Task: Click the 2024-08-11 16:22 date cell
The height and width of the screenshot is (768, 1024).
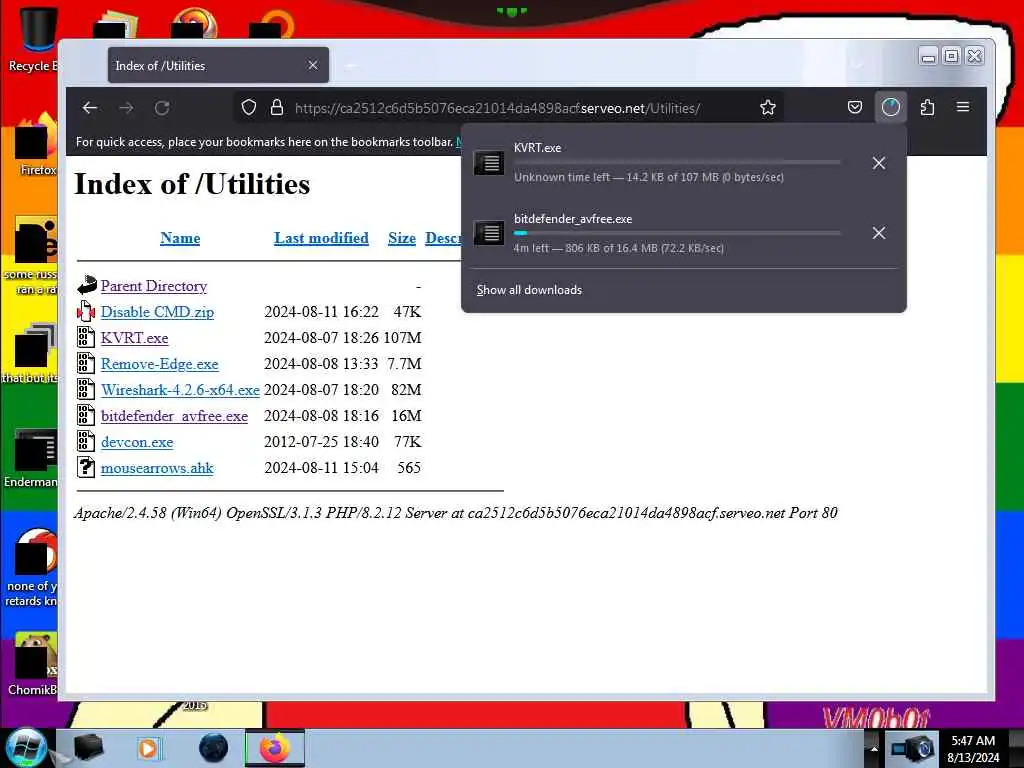Action: [321, 312]
